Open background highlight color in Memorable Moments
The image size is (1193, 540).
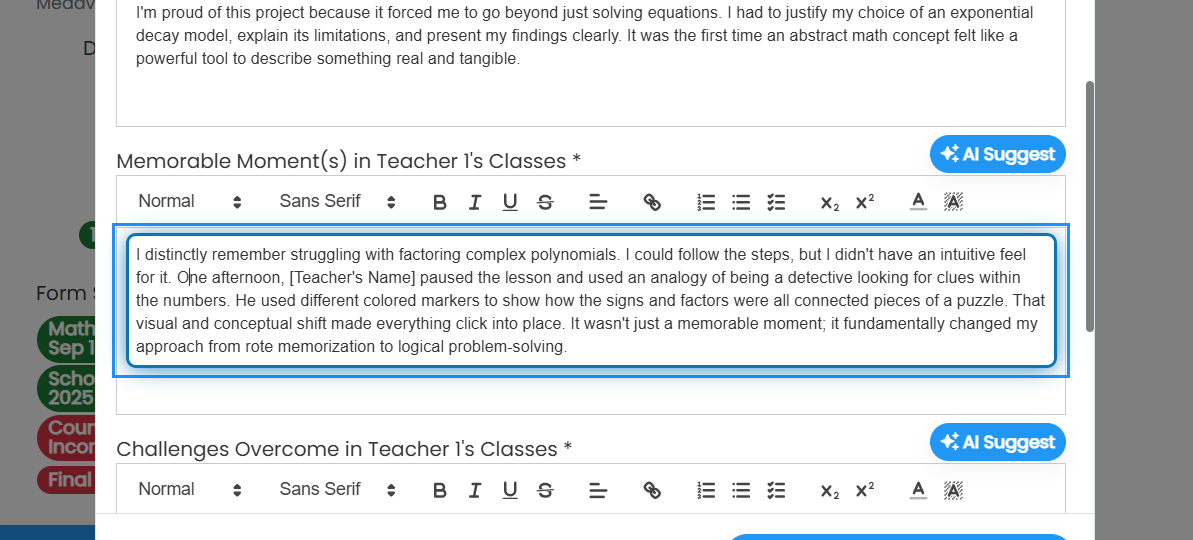coord(953,202)
